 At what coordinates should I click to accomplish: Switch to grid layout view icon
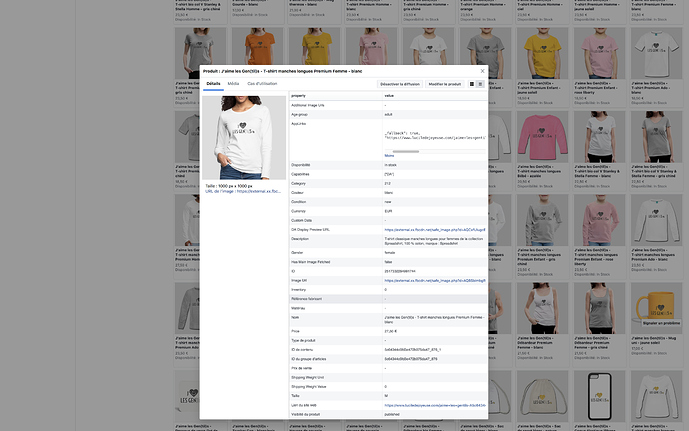pos(472,85)
